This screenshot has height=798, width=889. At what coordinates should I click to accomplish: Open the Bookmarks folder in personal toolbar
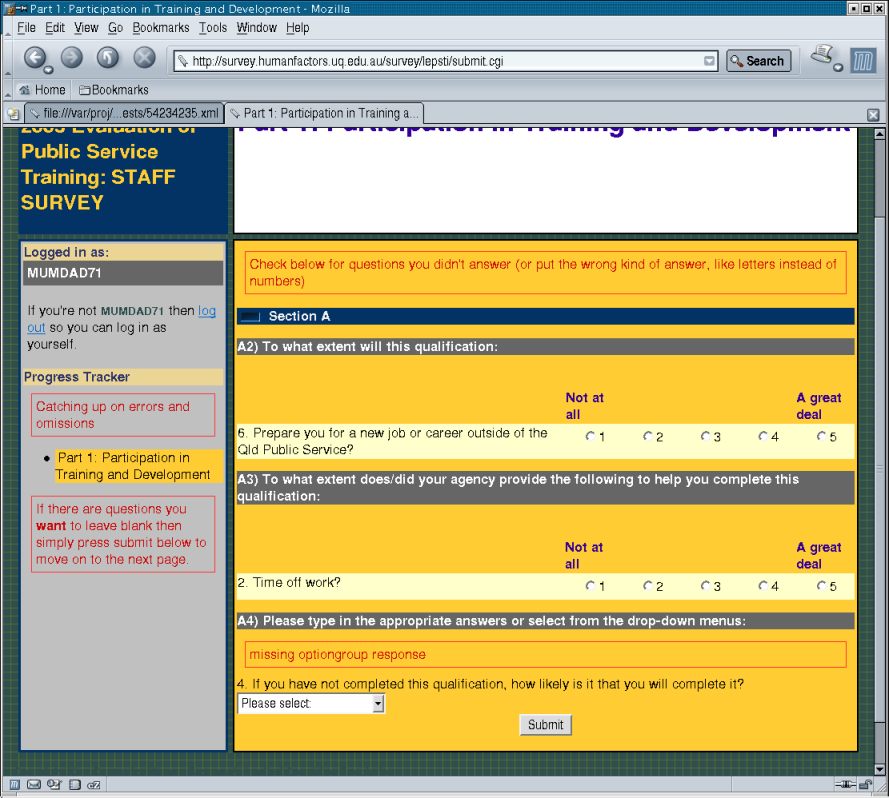pyautogui.click(x=113, y=90)
